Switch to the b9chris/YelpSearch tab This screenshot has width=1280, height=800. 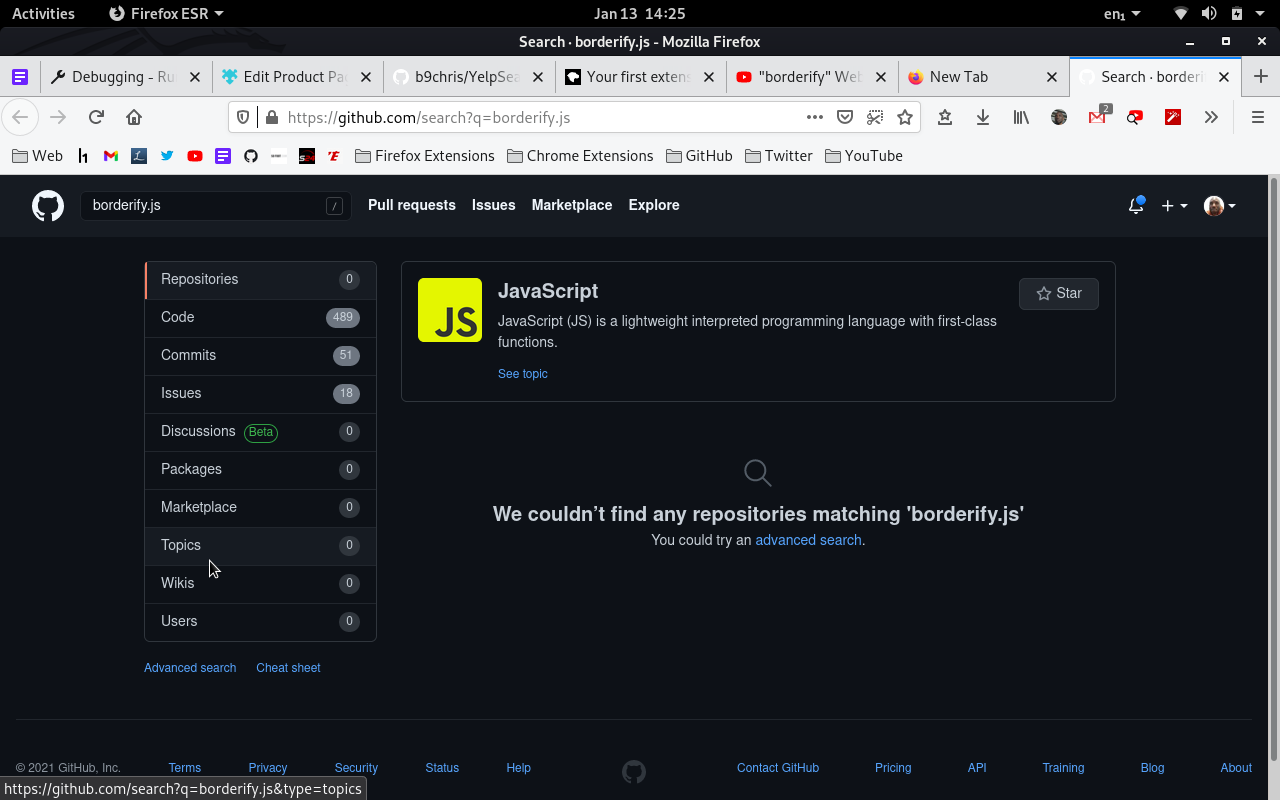tap(469, 77)
